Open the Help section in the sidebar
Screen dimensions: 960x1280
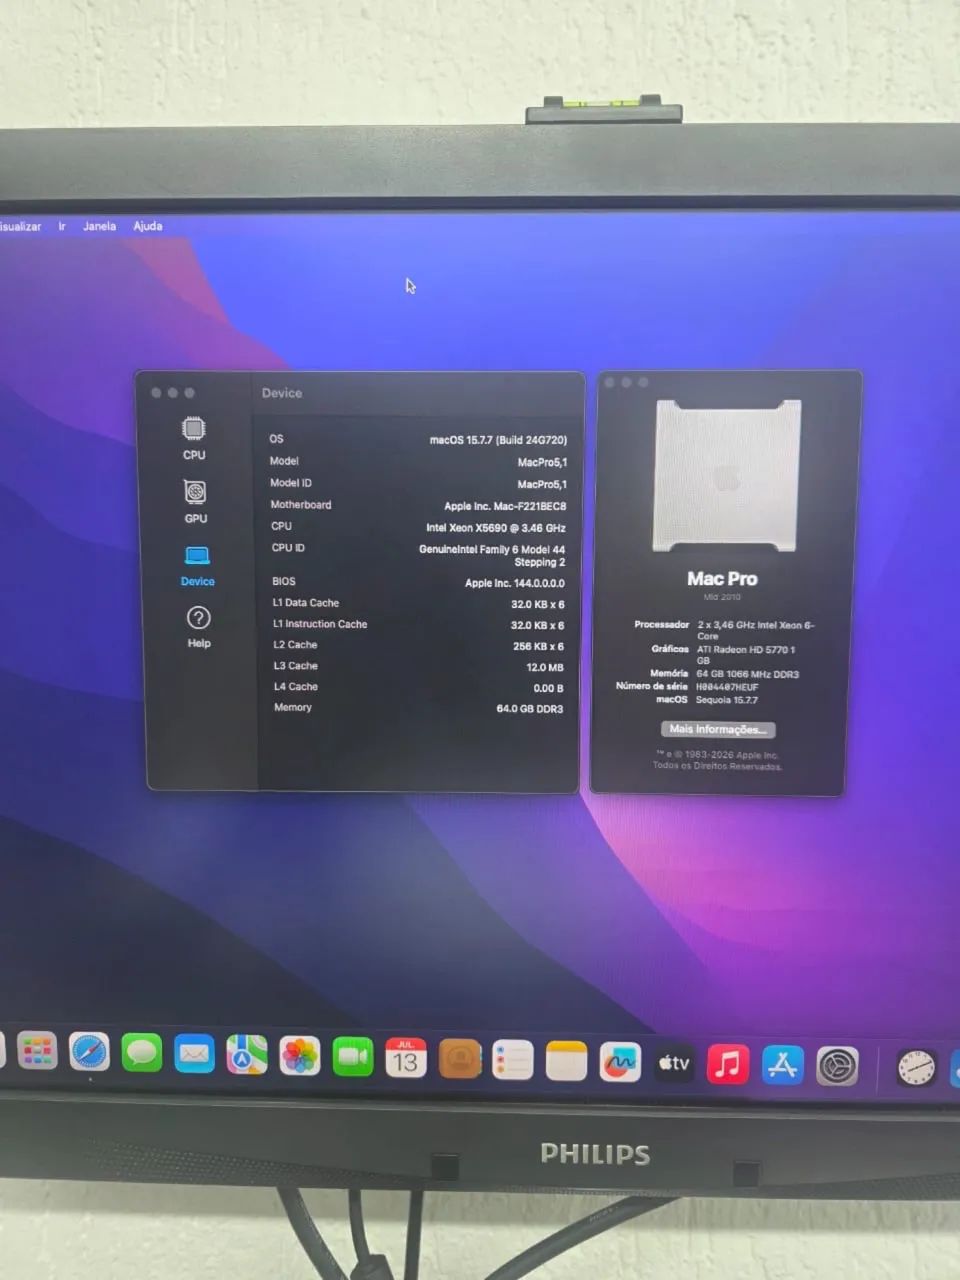pos(199,627)
